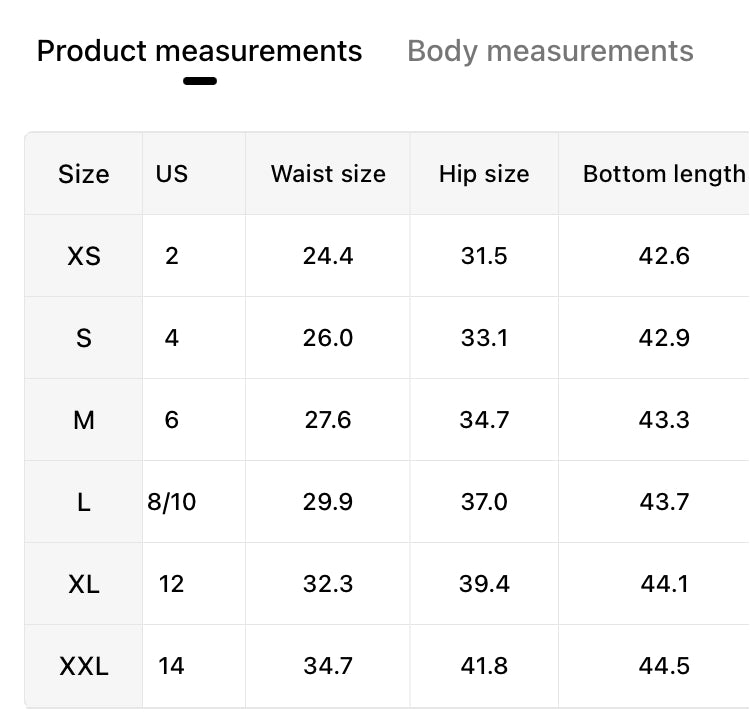Click bottom length value 43.3
750x728 pixels.
tap(664, 420)
